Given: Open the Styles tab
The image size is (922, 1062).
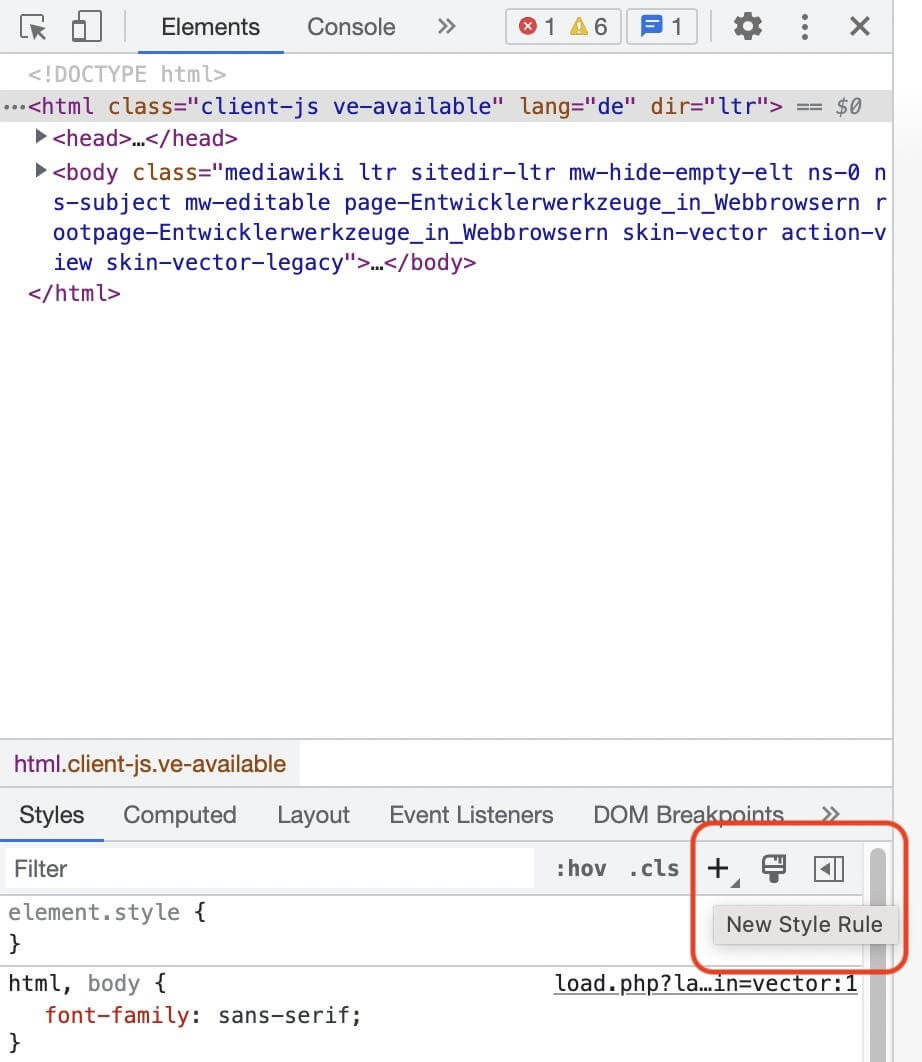Looking at the screenshot, I should 51,815.
